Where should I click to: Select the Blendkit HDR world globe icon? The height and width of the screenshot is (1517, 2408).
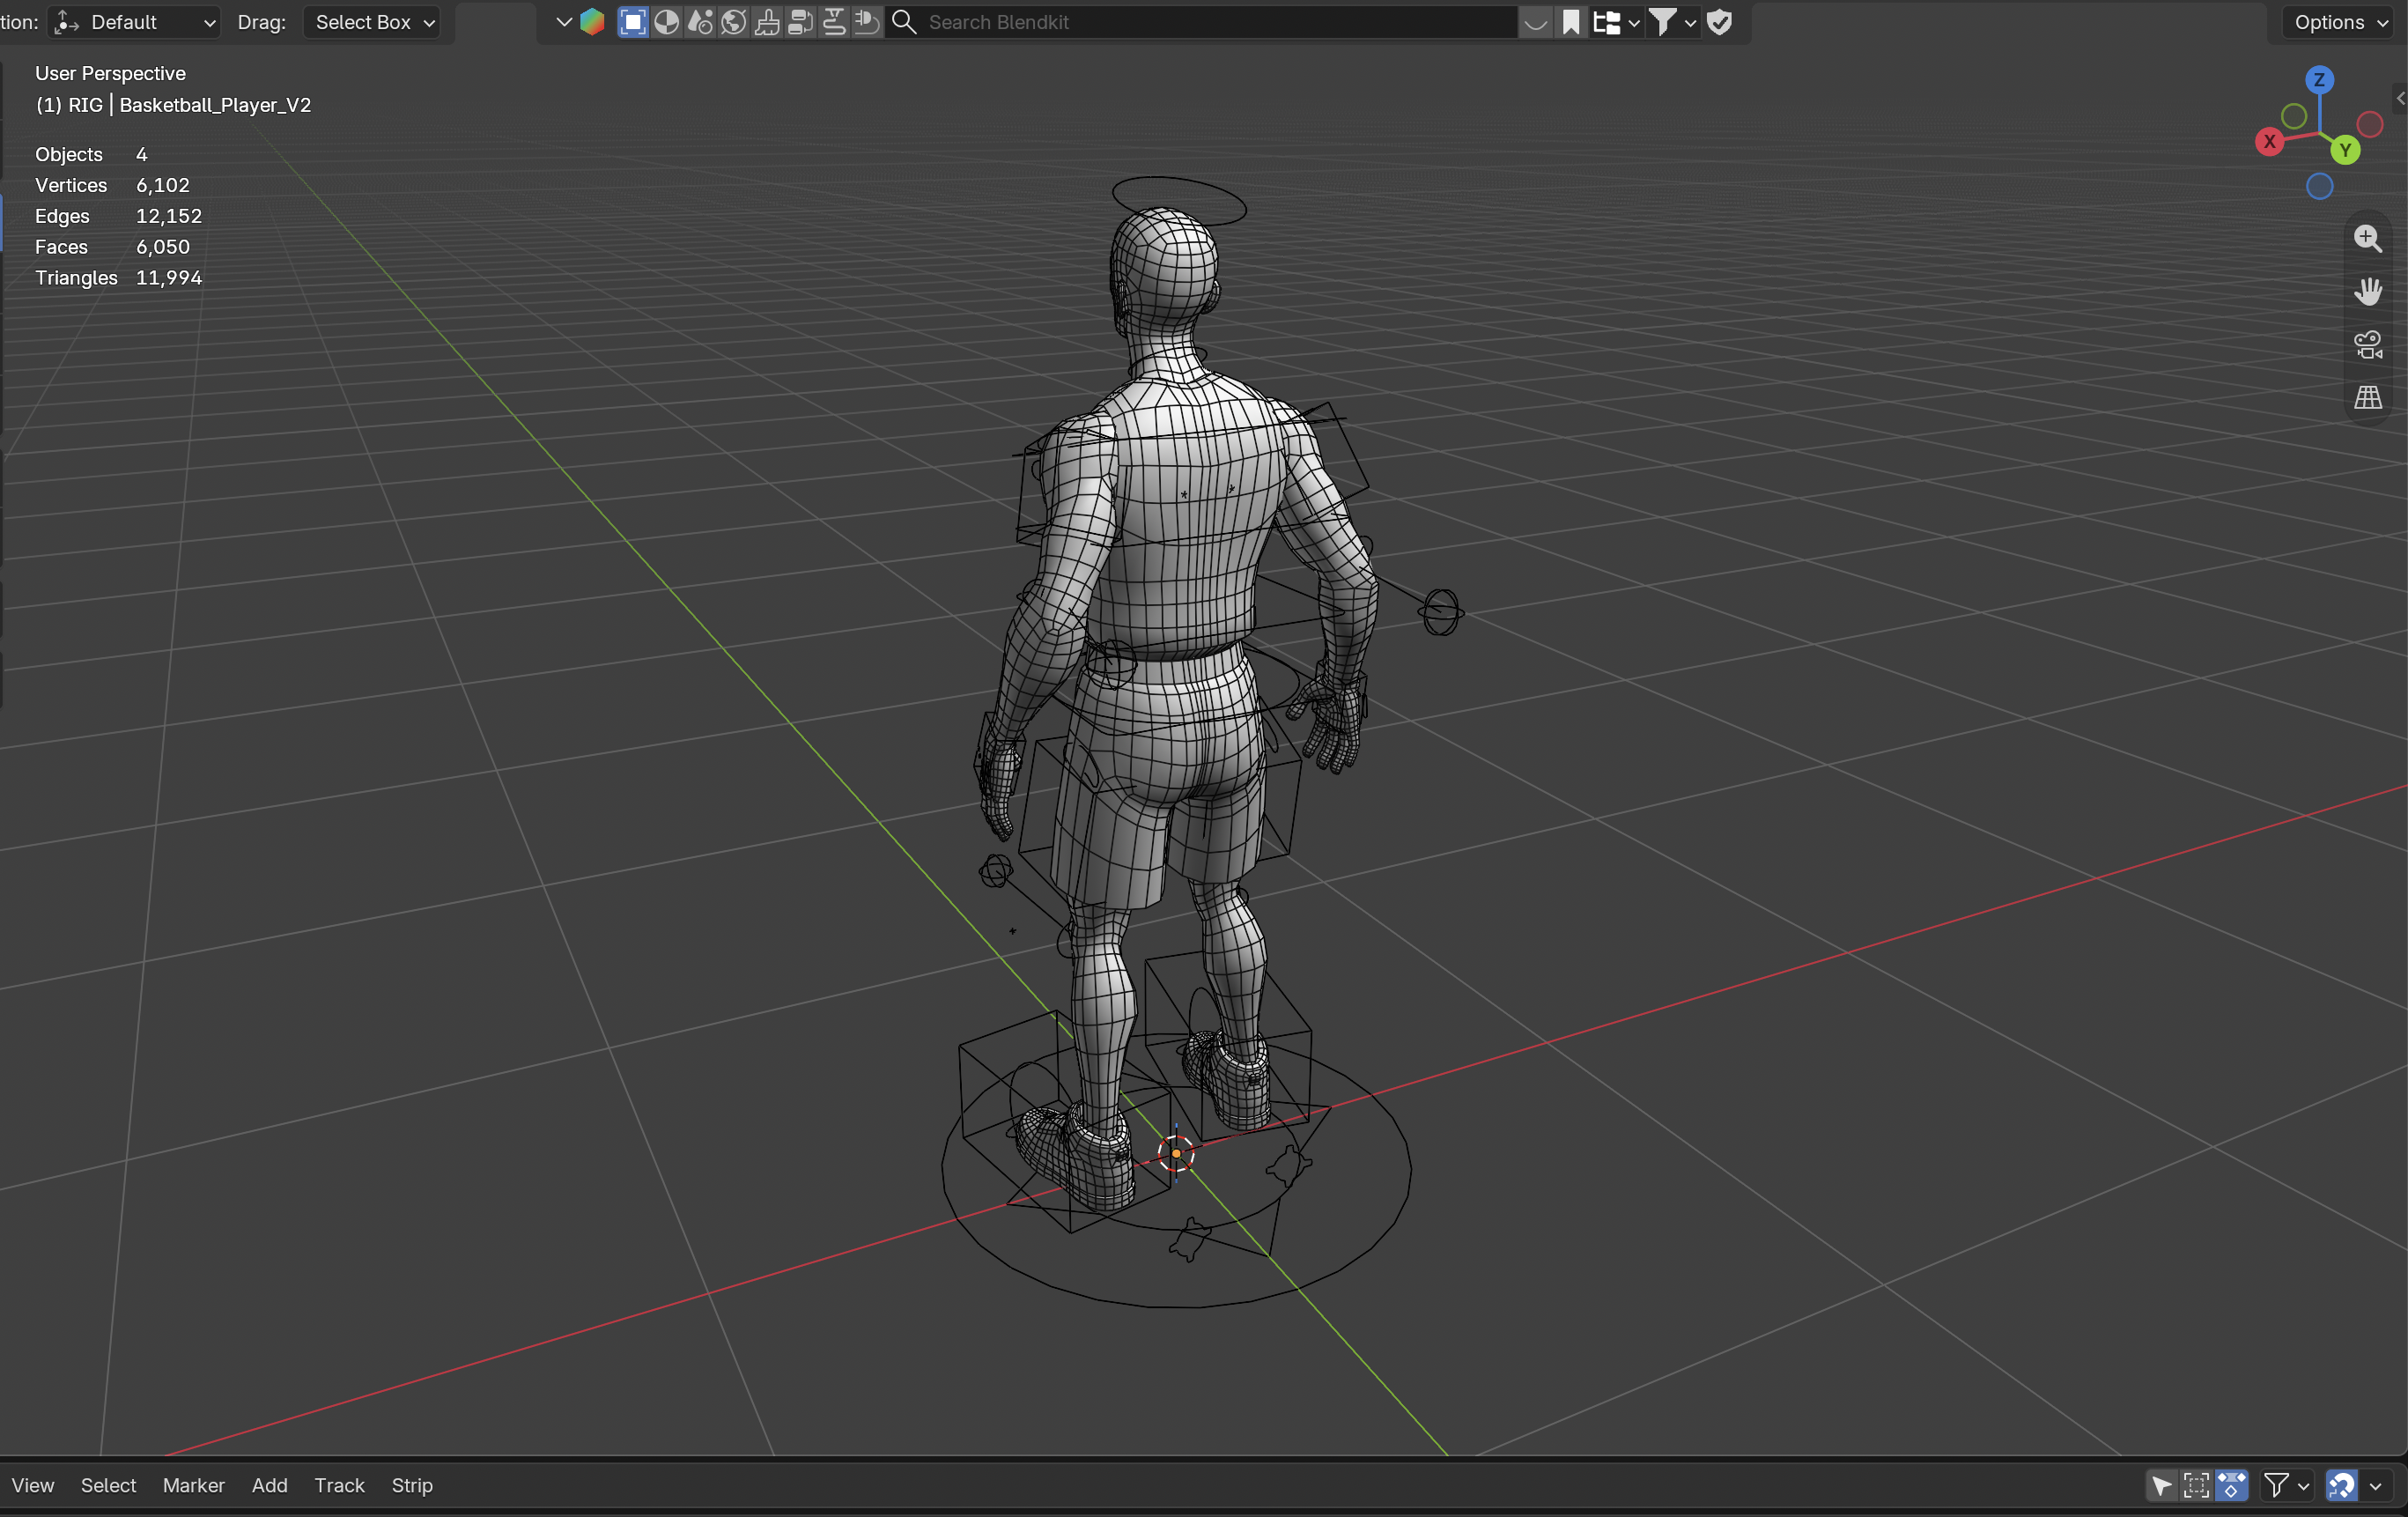coord(734,22)
